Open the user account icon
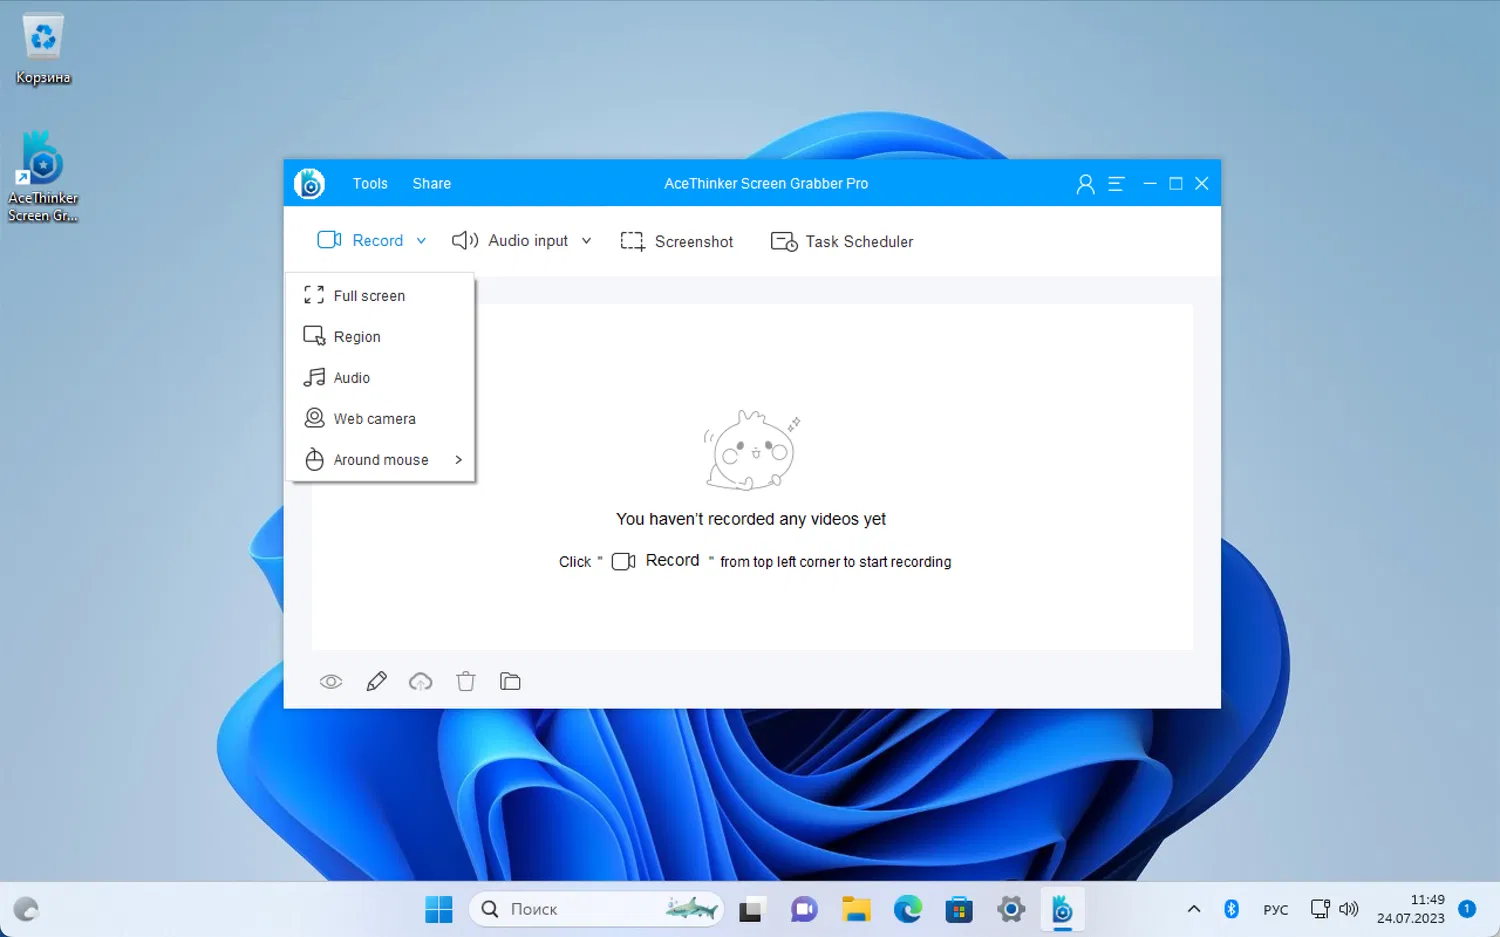Image resolution: width=1500 pixels, height=937 pixels. 1085,184
